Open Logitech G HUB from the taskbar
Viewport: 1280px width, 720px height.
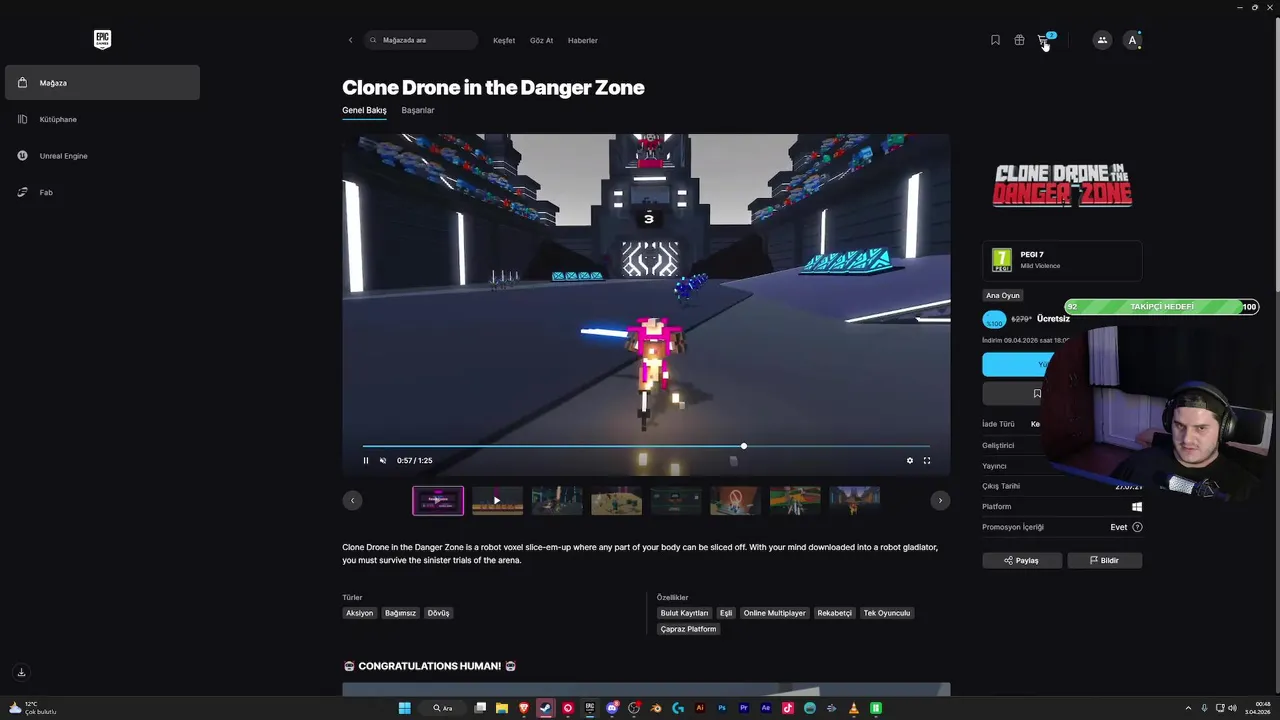pos(678,708)
